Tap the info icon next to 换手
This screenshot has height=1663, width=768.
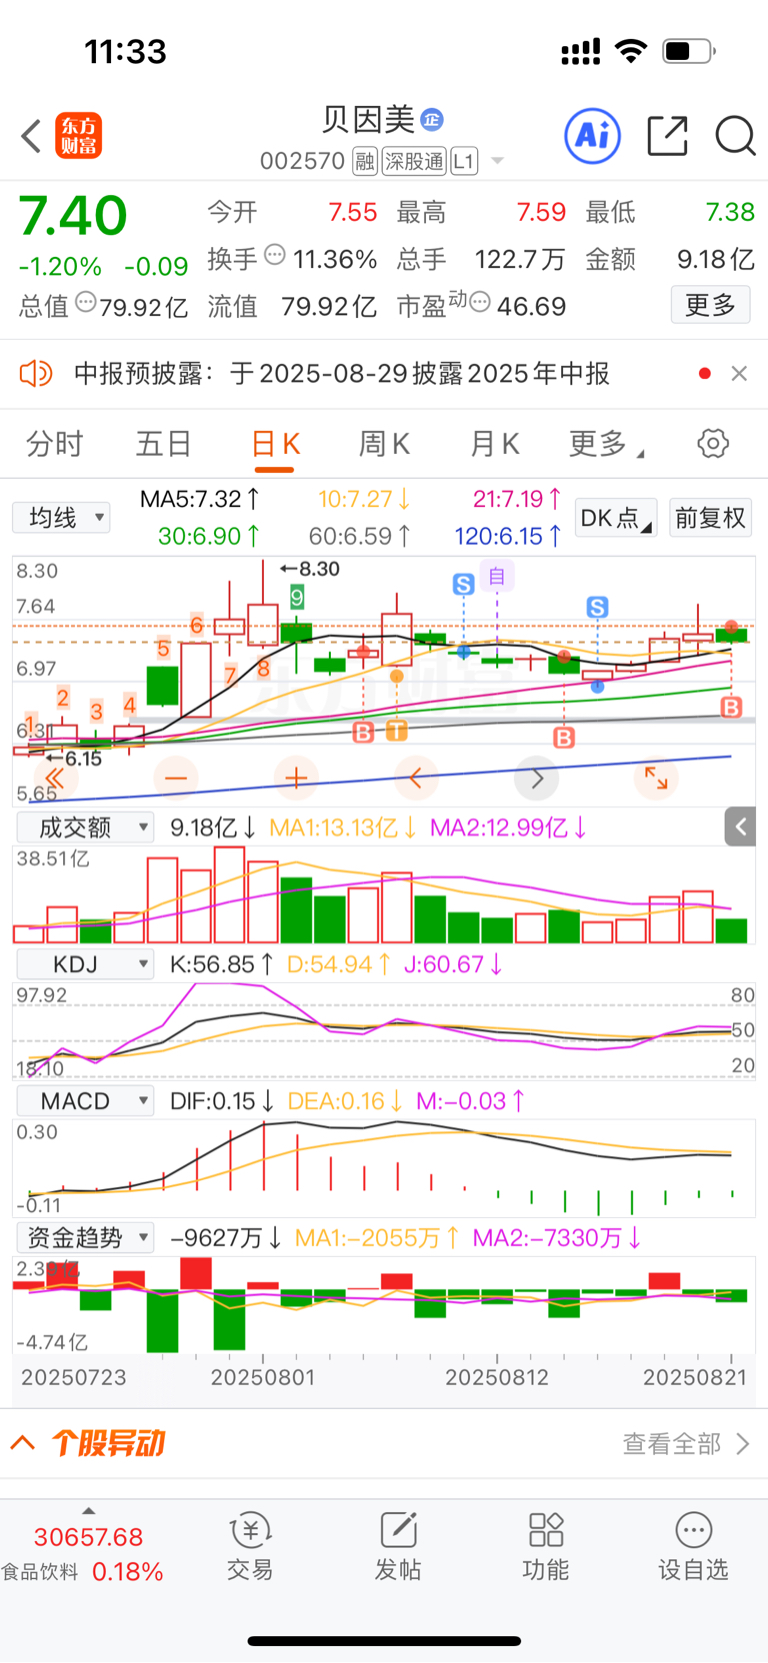click(275, 256)
